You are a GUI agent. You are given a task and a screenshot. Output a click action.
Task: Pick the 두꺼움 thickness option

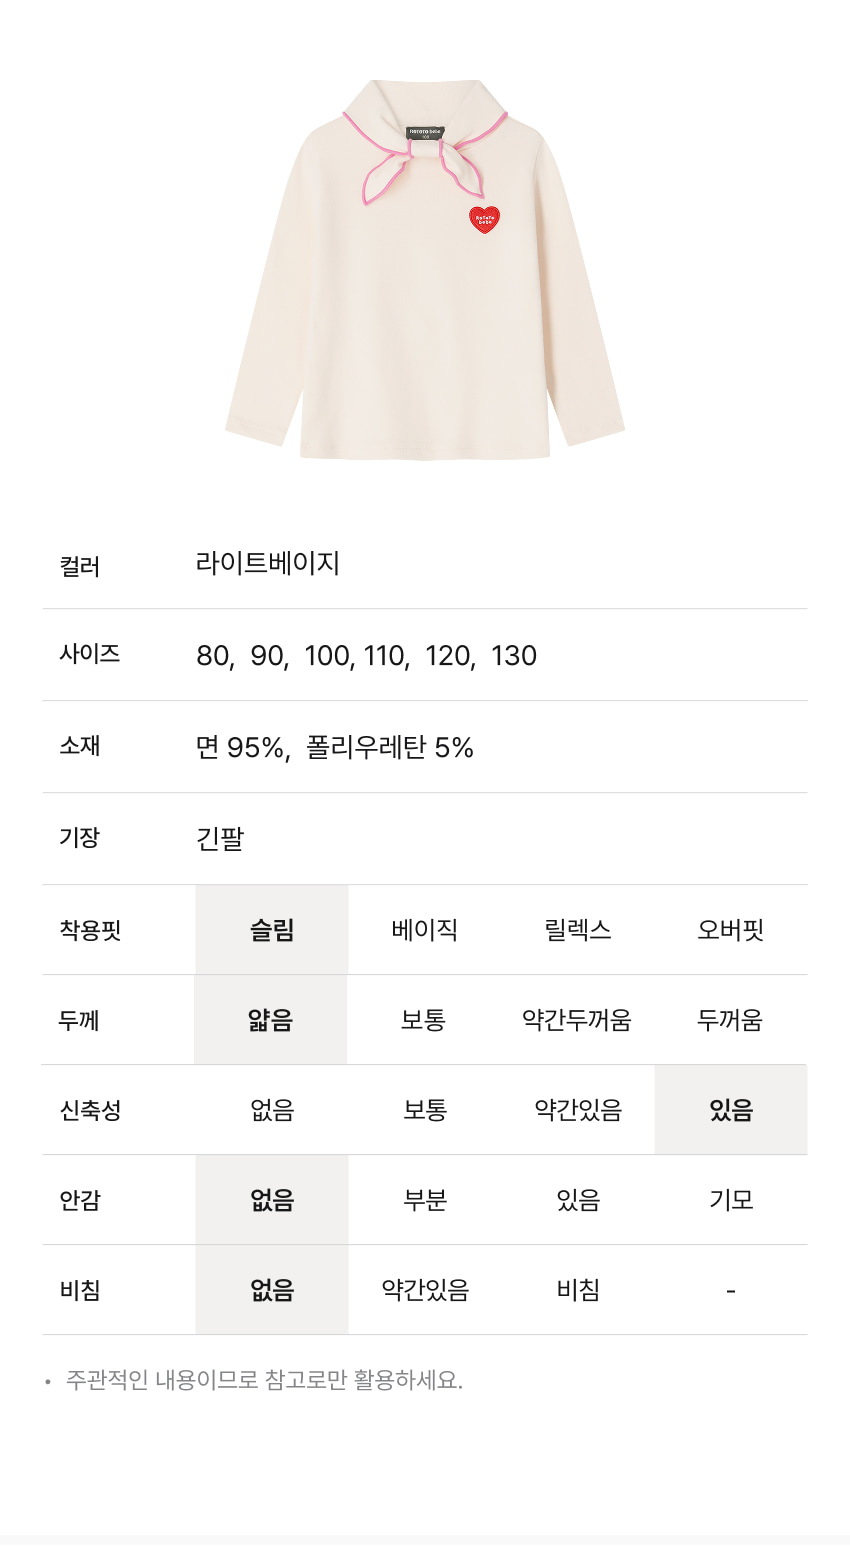coord(730,1020)
